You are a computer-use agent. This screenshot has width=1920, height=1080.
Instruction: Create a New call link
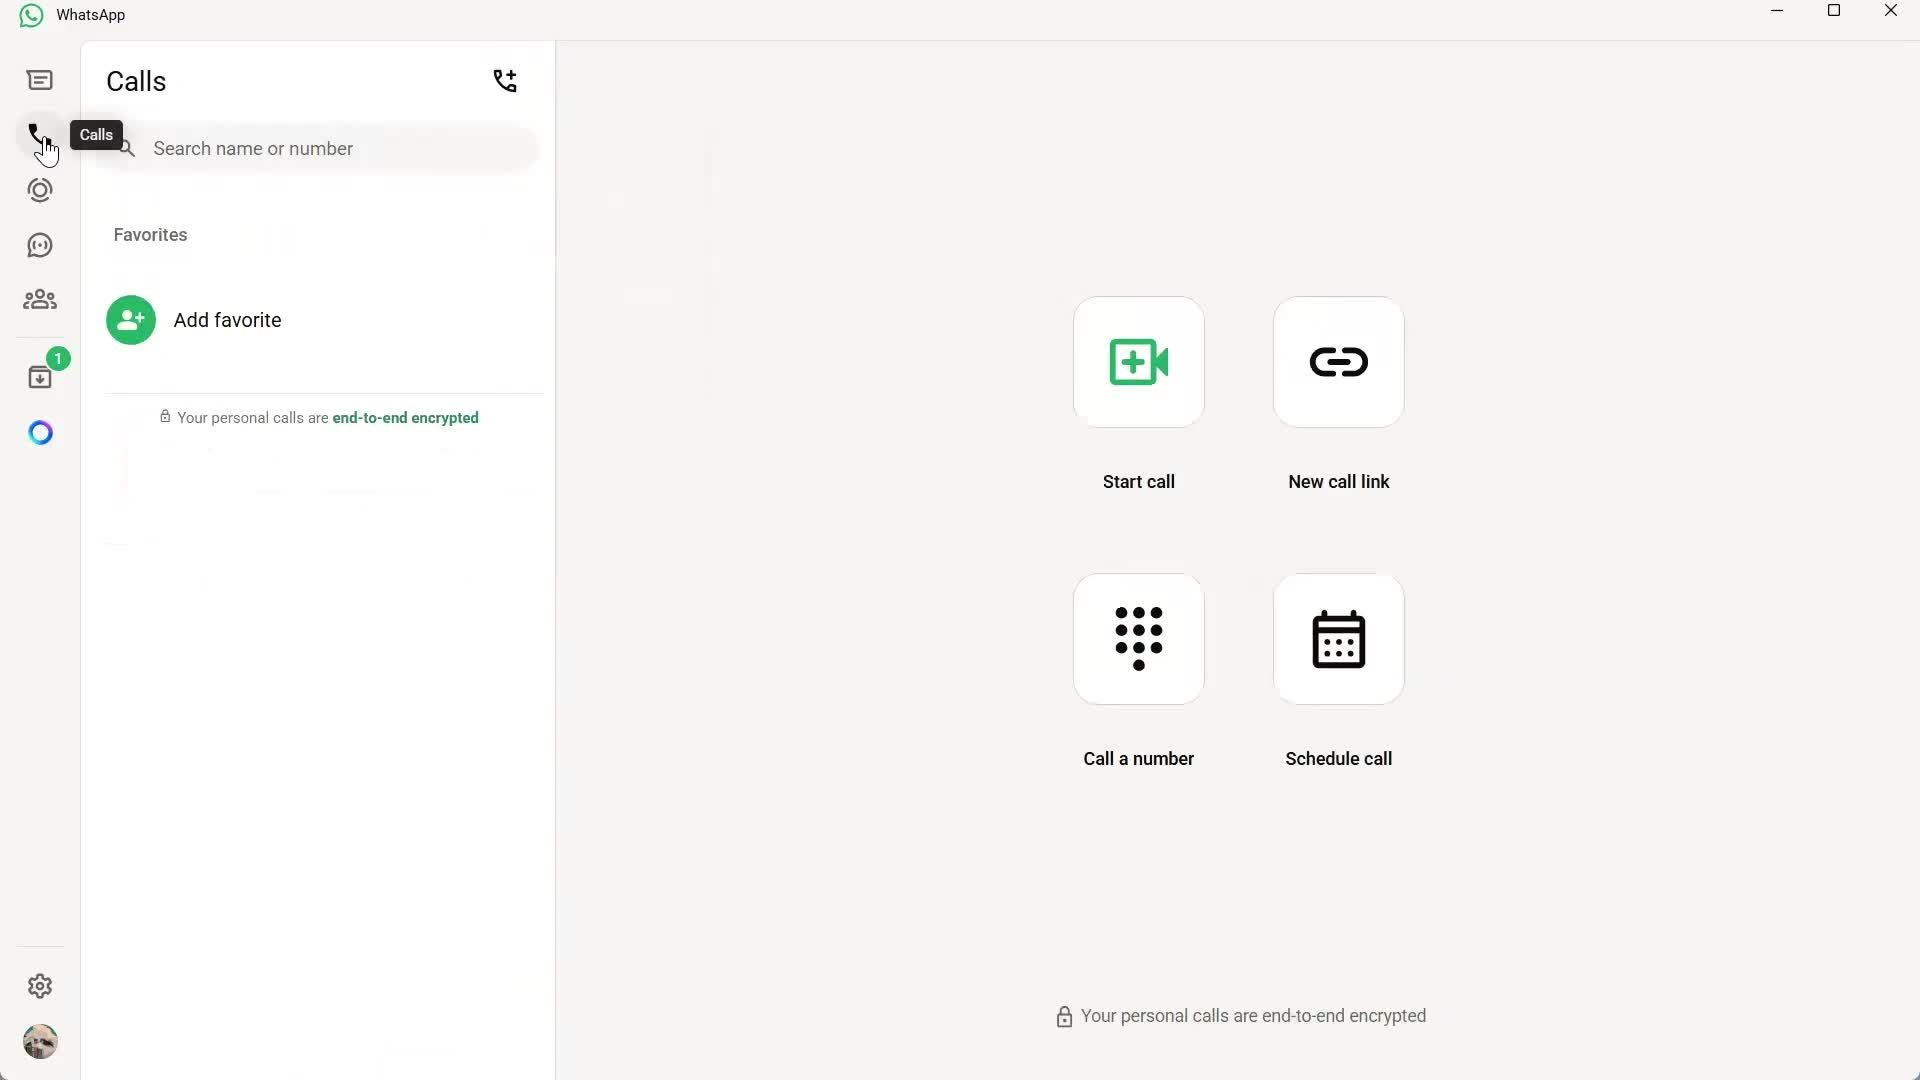pos(1339,362)
